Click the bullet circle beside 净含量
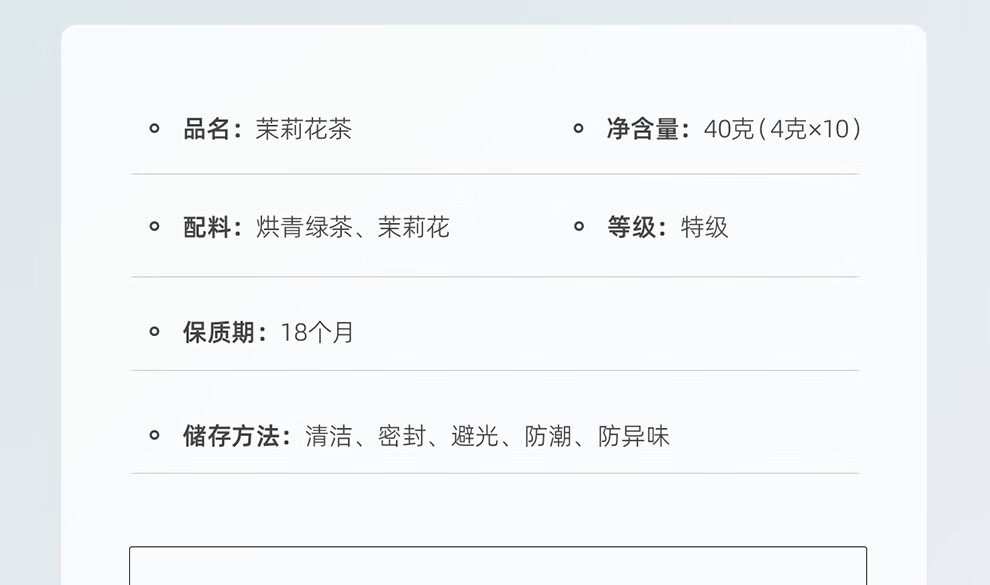990x585 pixels. coord(578,128)
